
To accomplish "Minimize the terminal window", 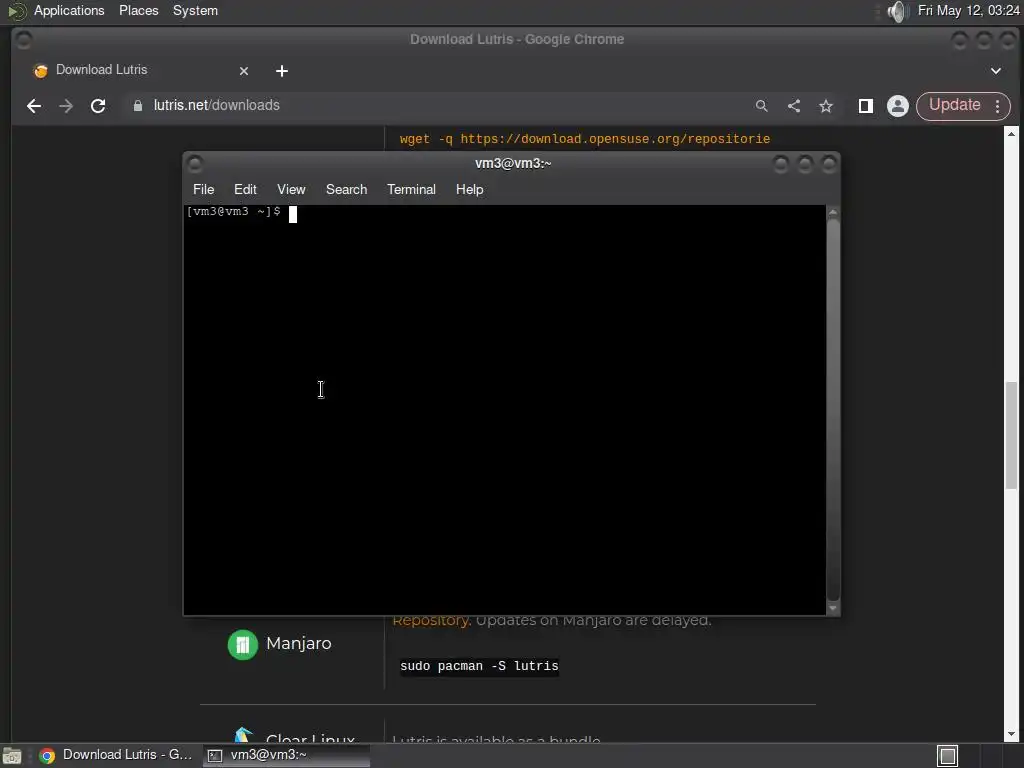I will tap(780, 164).
